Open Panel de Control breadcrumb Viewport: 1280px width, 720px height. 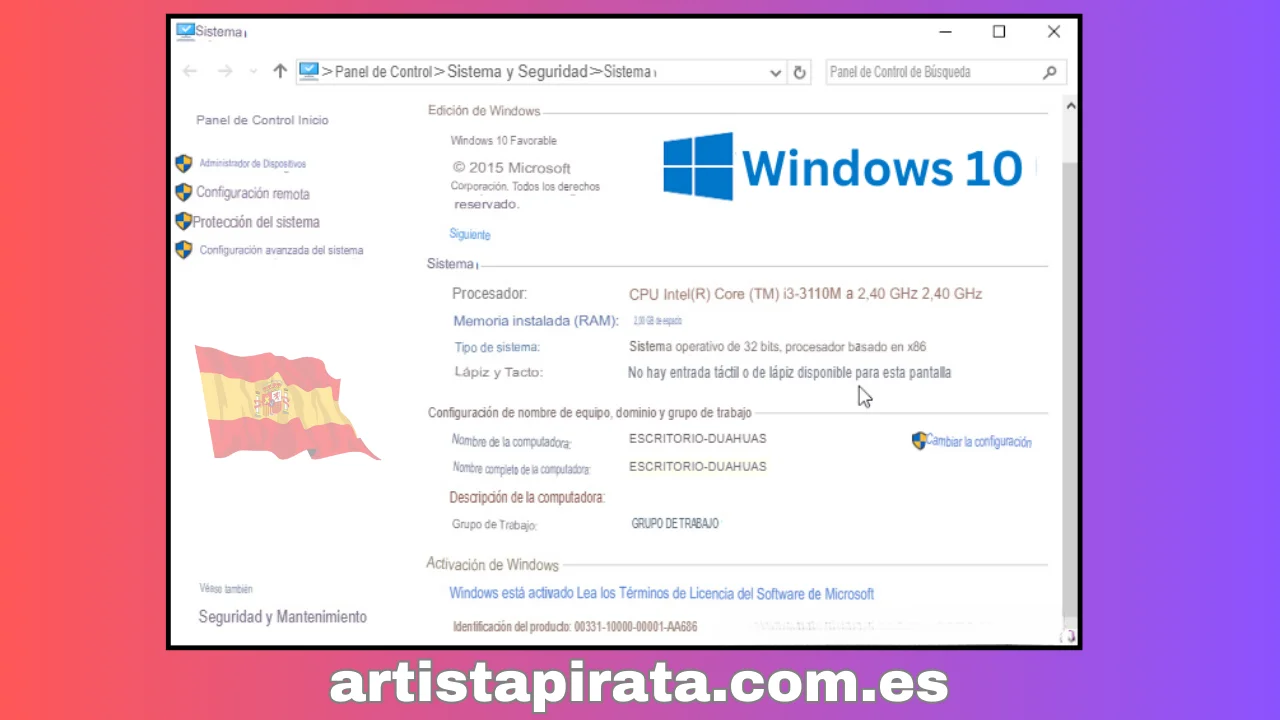[x=383, y=72]
